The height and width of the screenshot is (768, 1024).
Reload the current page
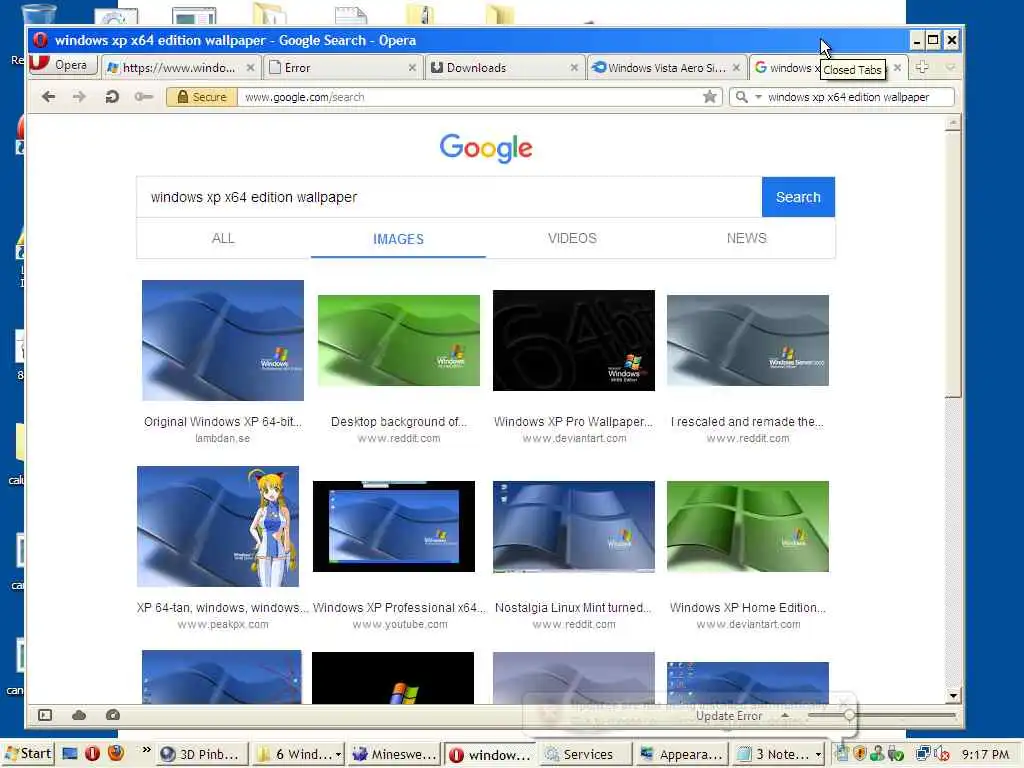[112, 97]
